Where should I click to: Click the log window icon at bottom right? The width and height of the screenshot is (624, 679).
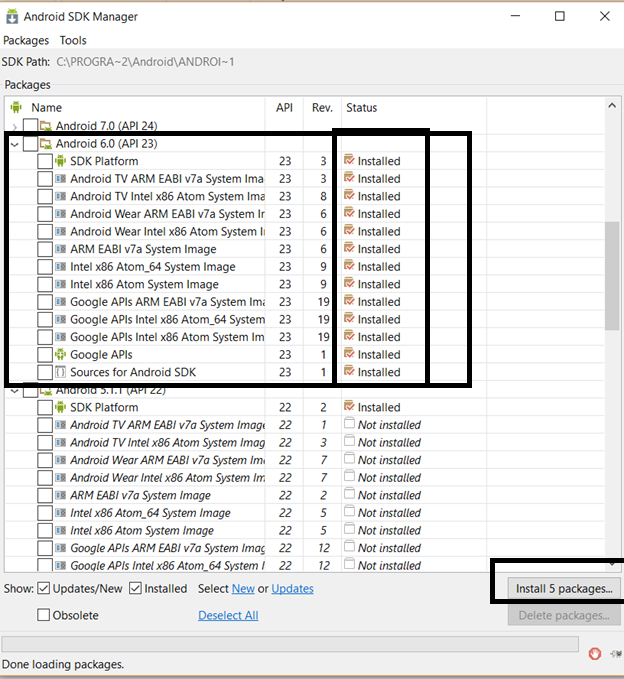pos(616,654)
